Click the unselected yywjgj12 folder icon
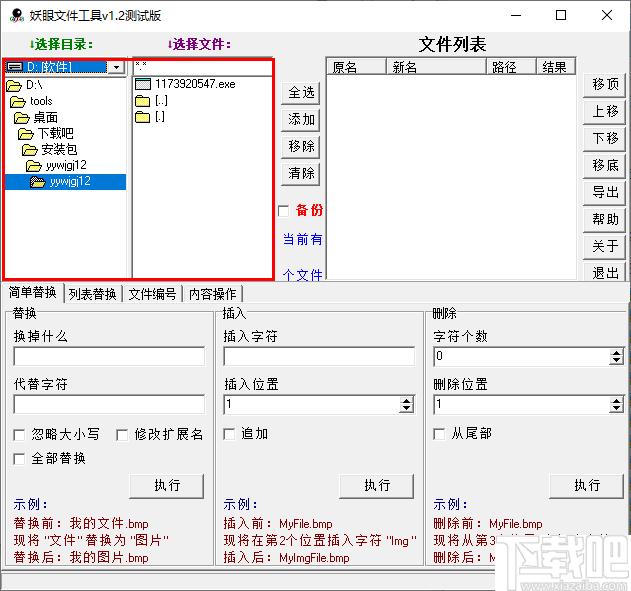This screenshot has height=591, width=631. point(34,165)
